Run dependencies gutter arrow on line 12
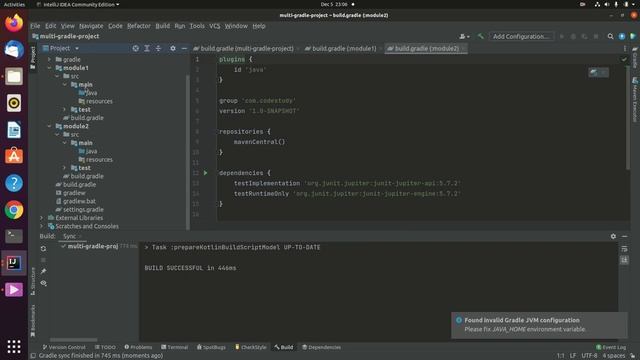The image size is (640, 360). click(x=205, y=173)
